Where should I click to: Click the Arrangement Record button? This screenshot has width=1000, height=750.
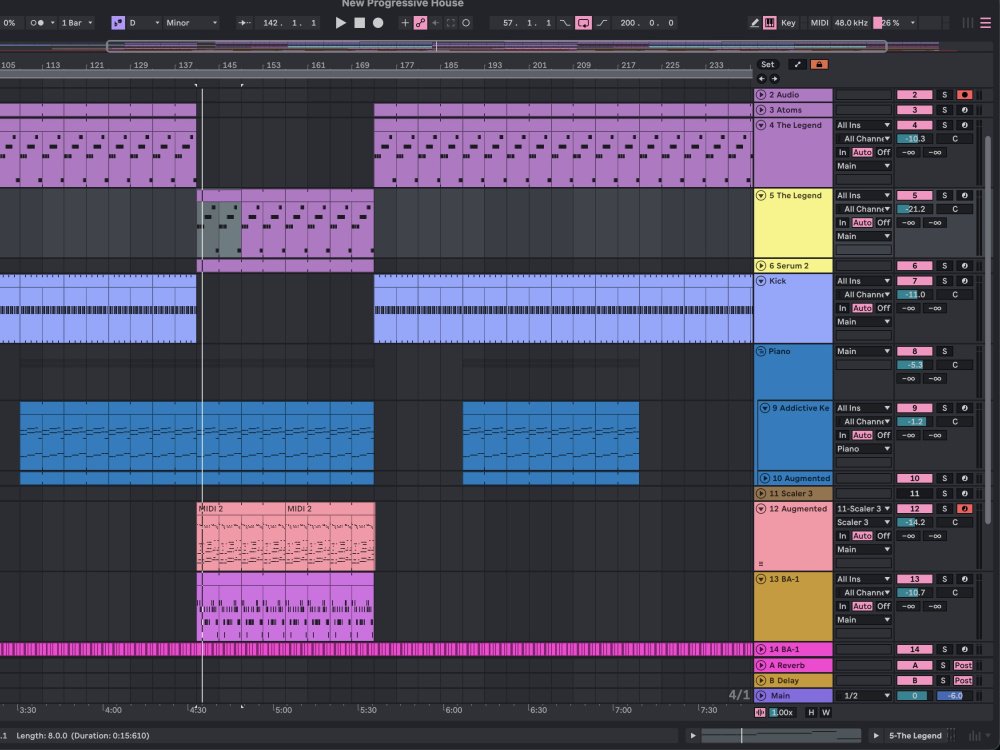[x=378, y=23]
